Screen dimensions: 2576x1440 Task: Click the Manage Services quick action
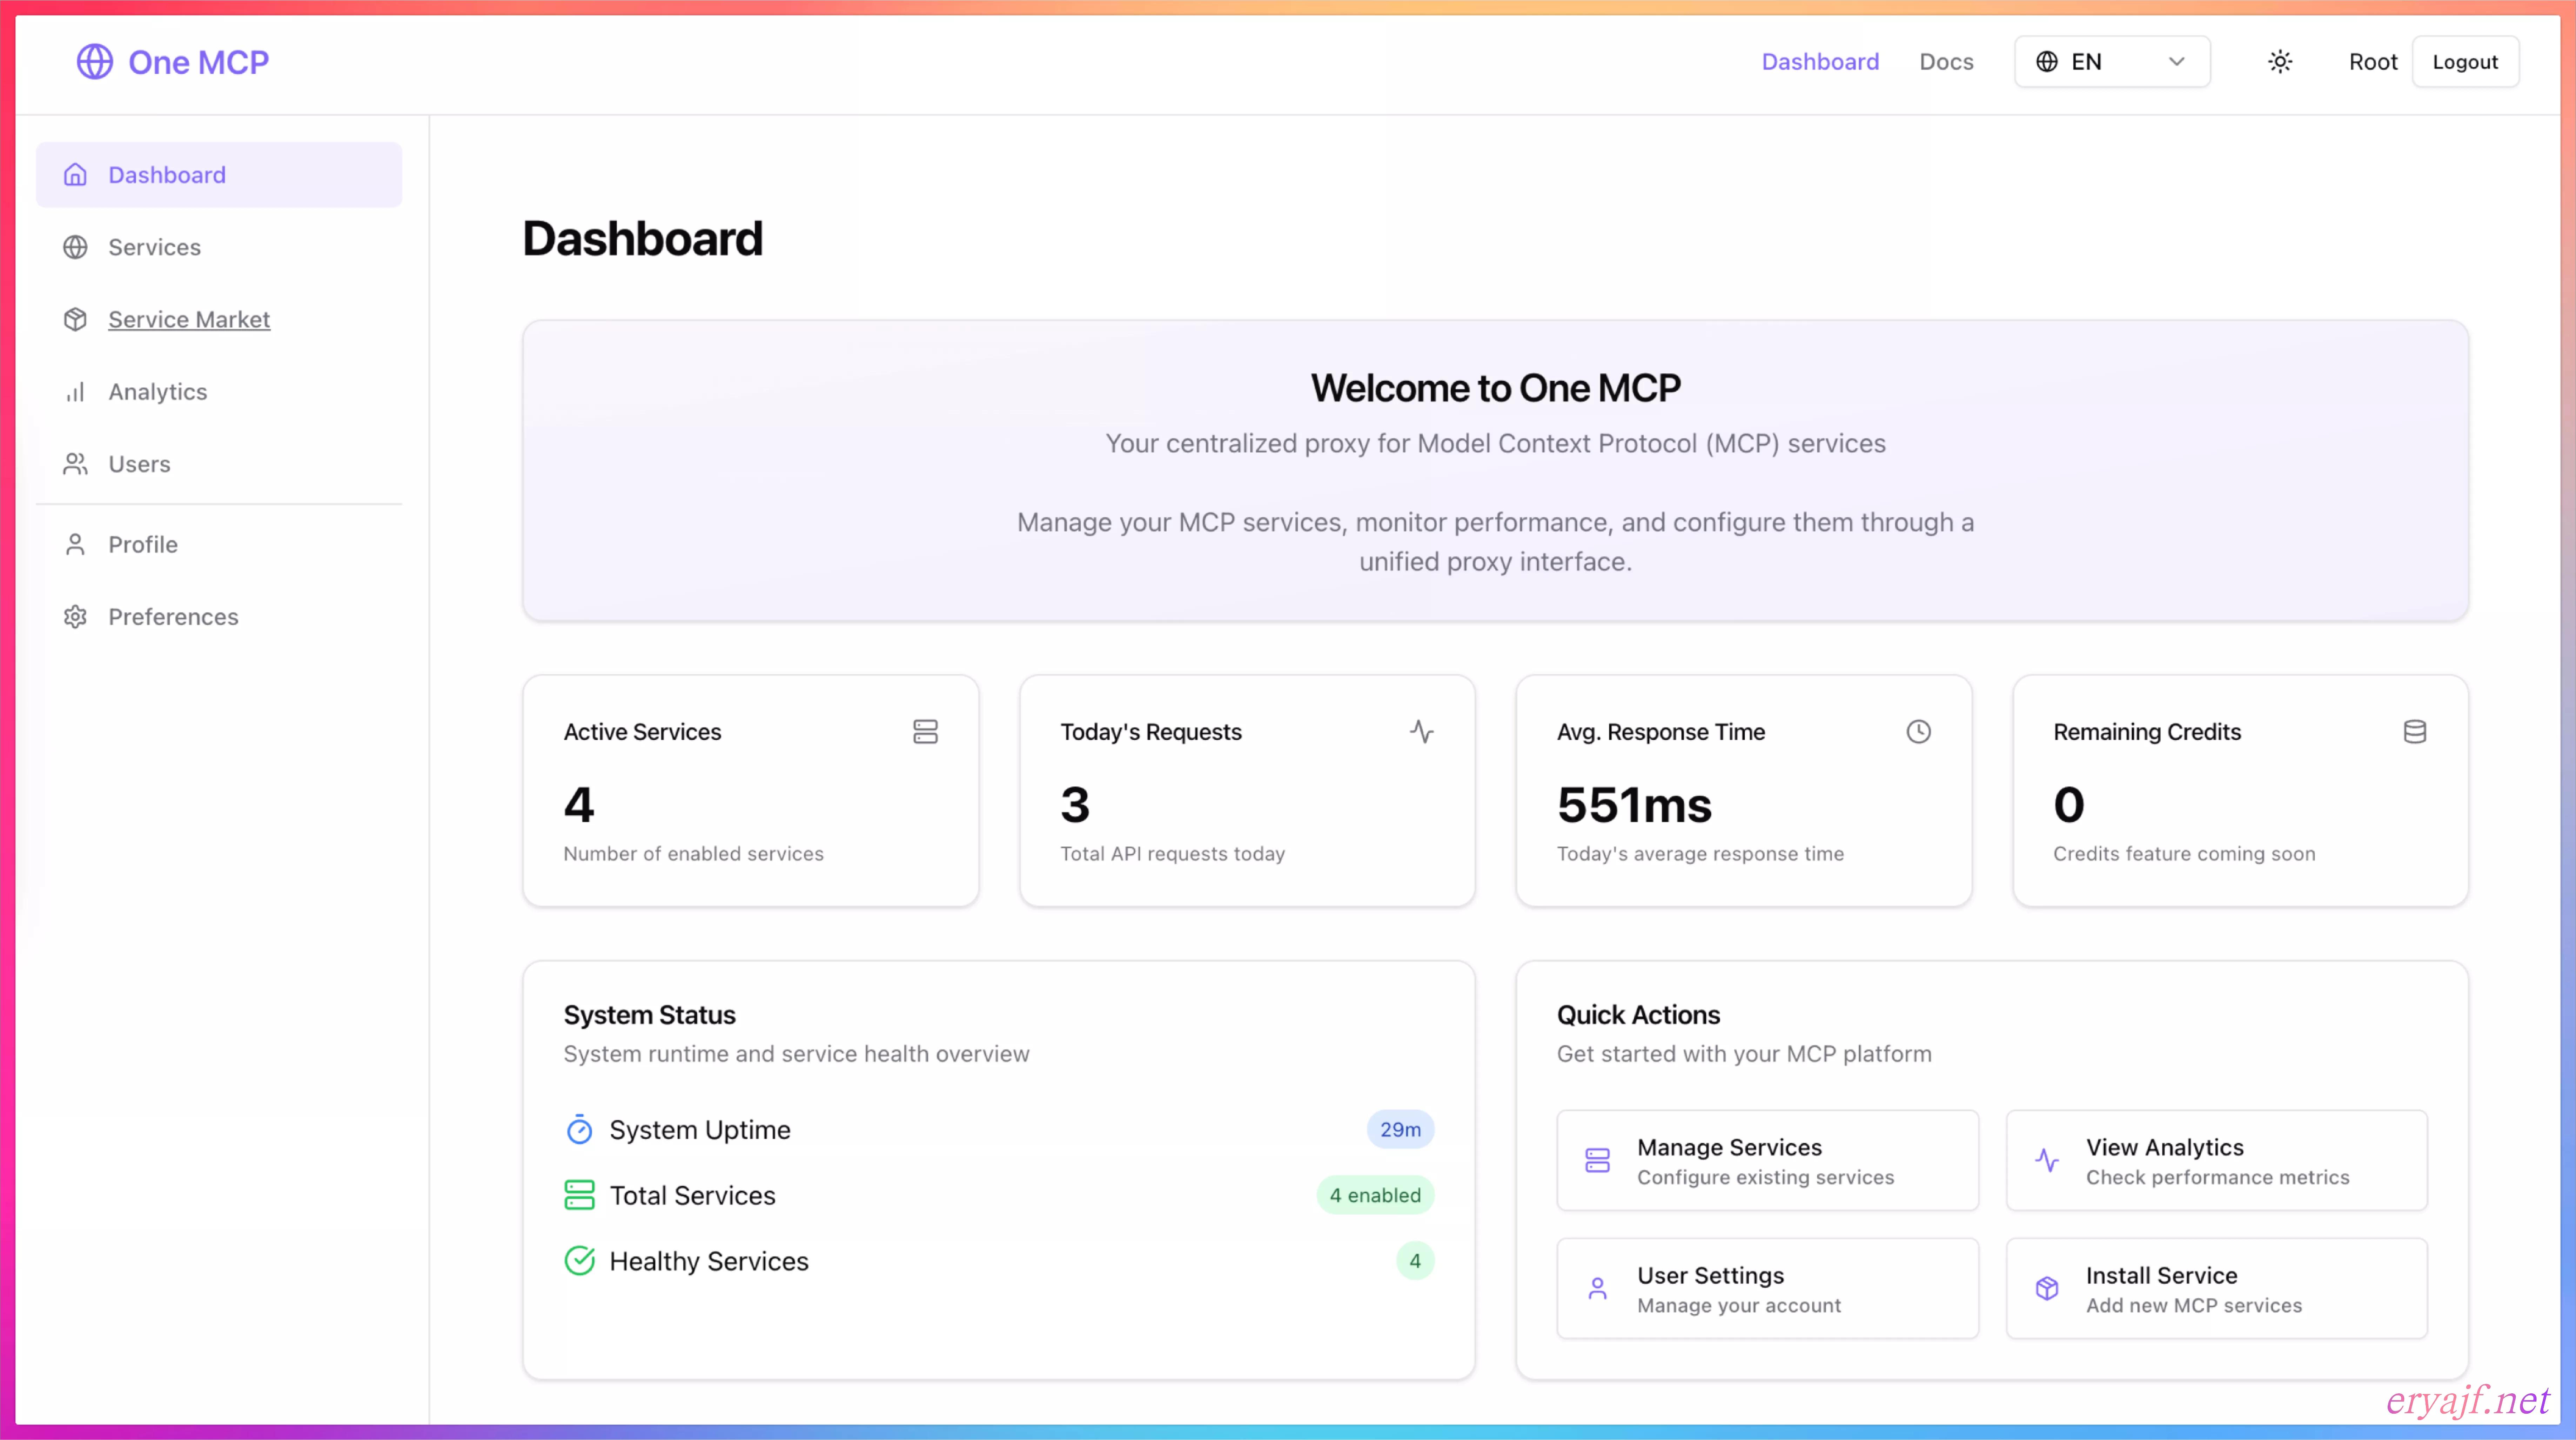[x=1767, y=1160]
